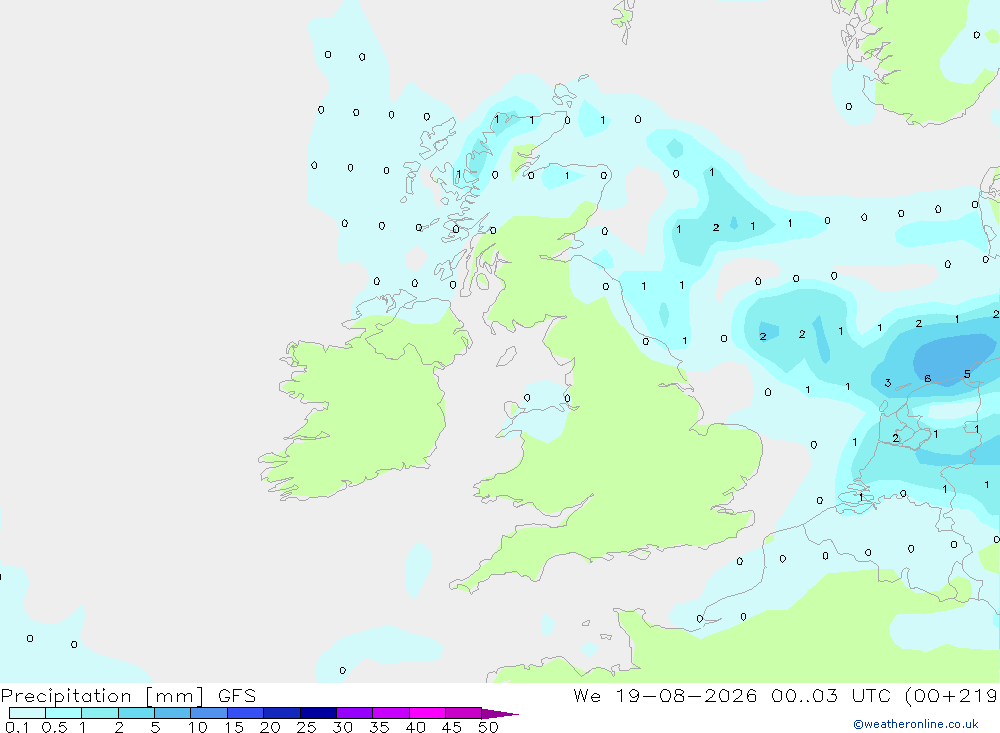Click the legend label '0.1'
The width and height of the screenshot is (1000, 733).
(x=17, y=727)
